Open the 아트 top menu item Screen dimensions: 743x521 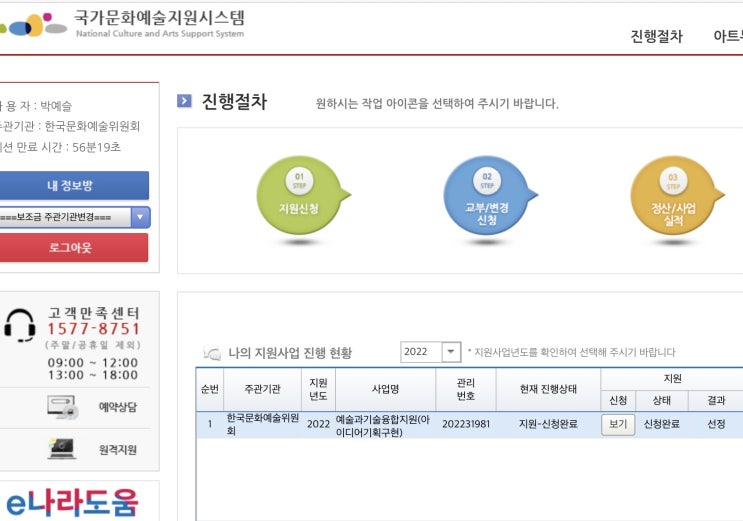pyautogui.click(x=728, y=36)
